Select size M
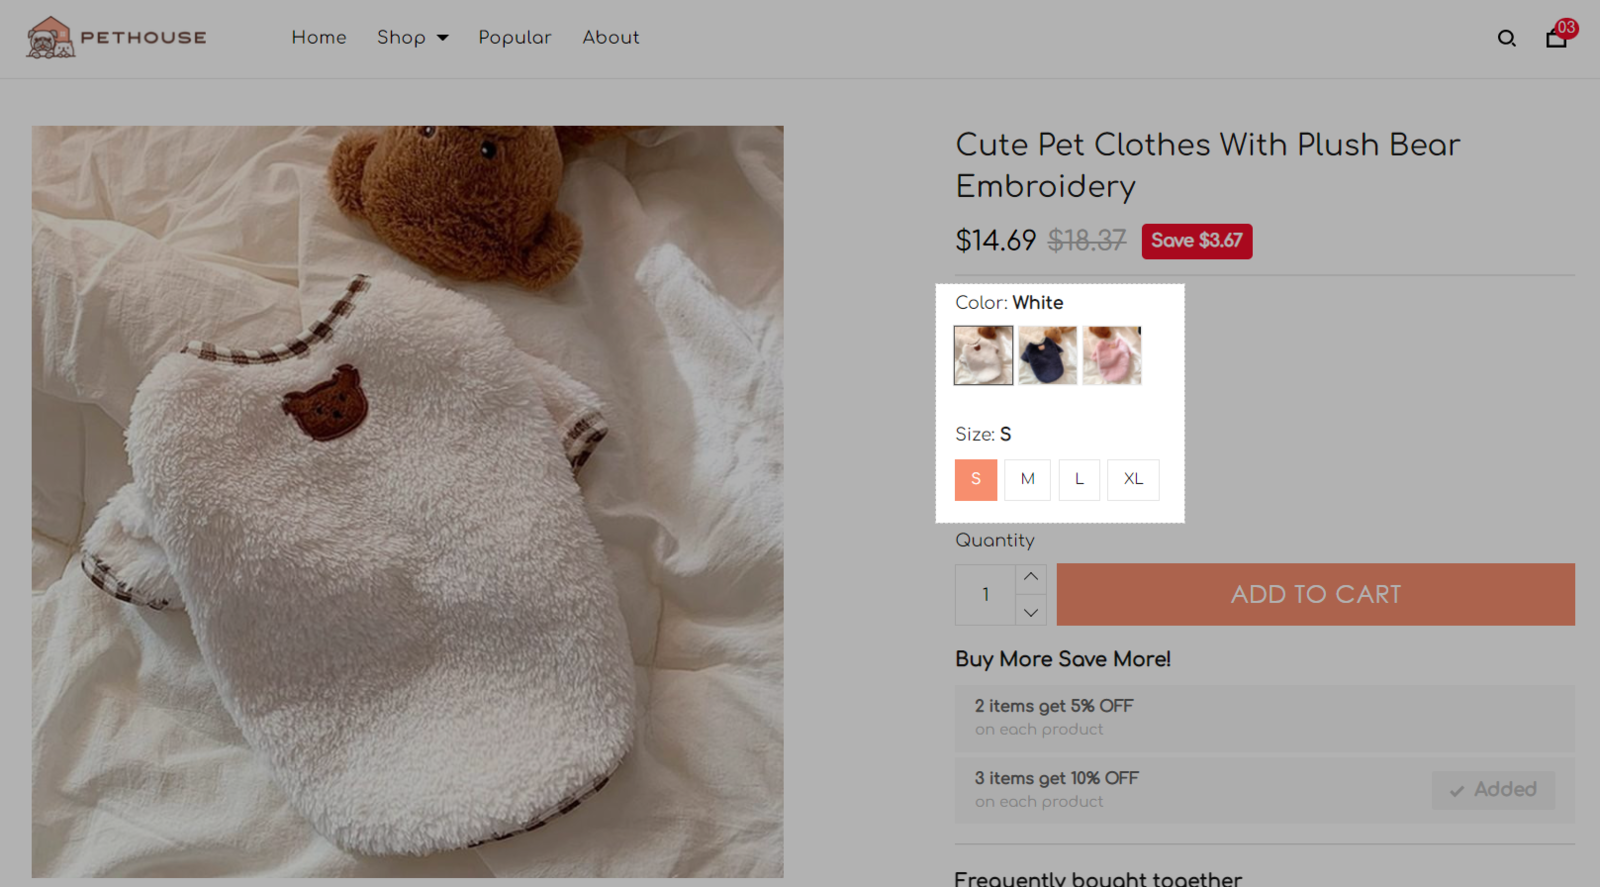This screenshot has width=1600, height=887. (x=1027, y=479)
